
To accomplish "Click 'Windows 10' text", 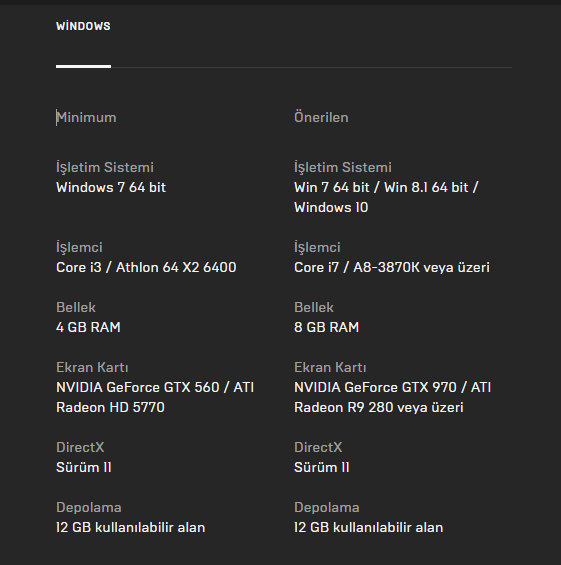I will click(331, 208).
